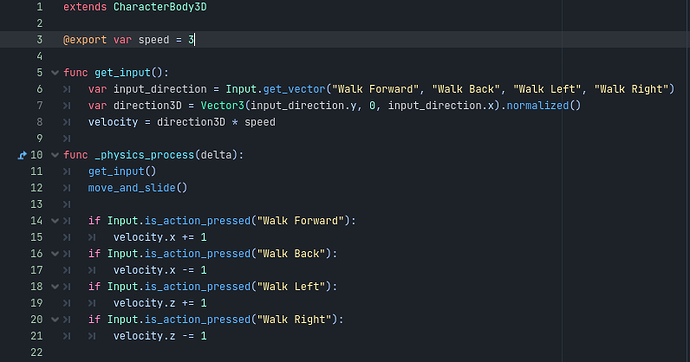Click the move_and_slide function call
The image size is (690, 362).
[132, 188]
